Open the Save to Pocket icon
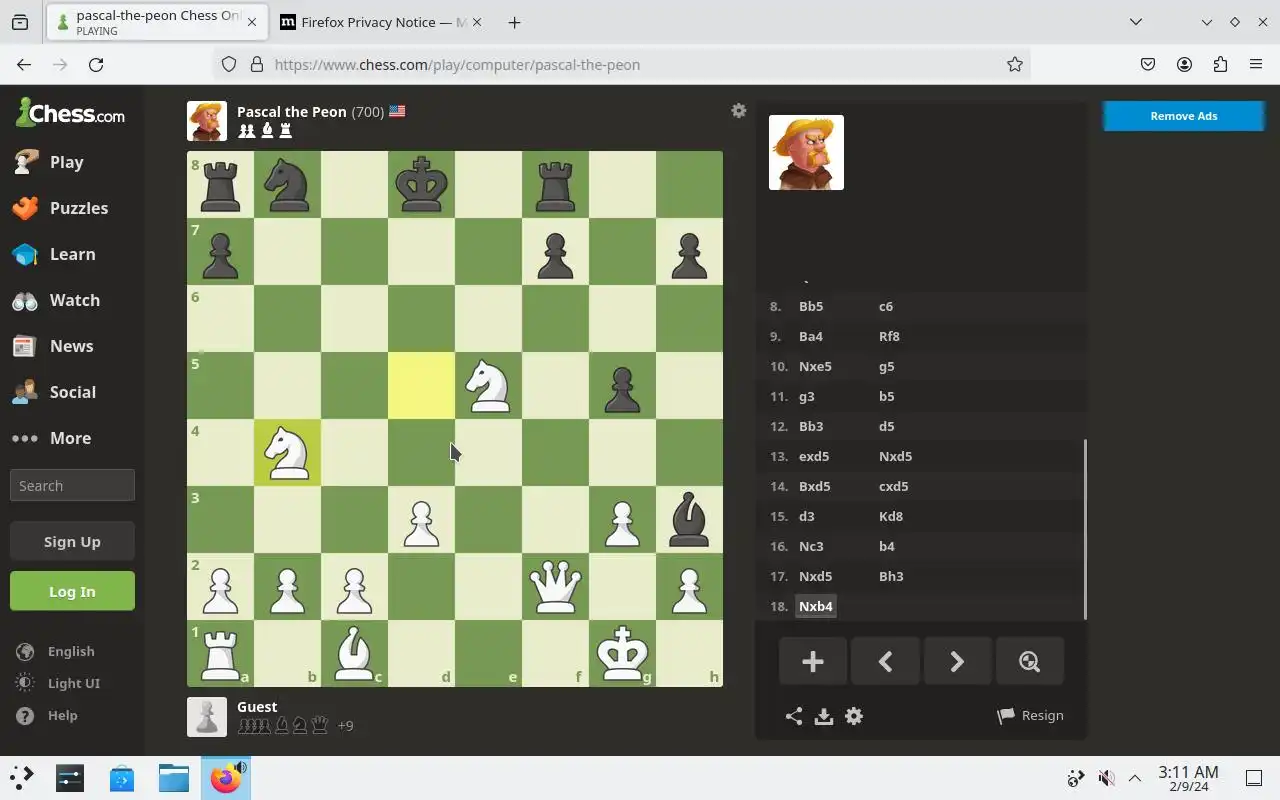Viewport: 1280px width, 800px height. (1148, 64)
